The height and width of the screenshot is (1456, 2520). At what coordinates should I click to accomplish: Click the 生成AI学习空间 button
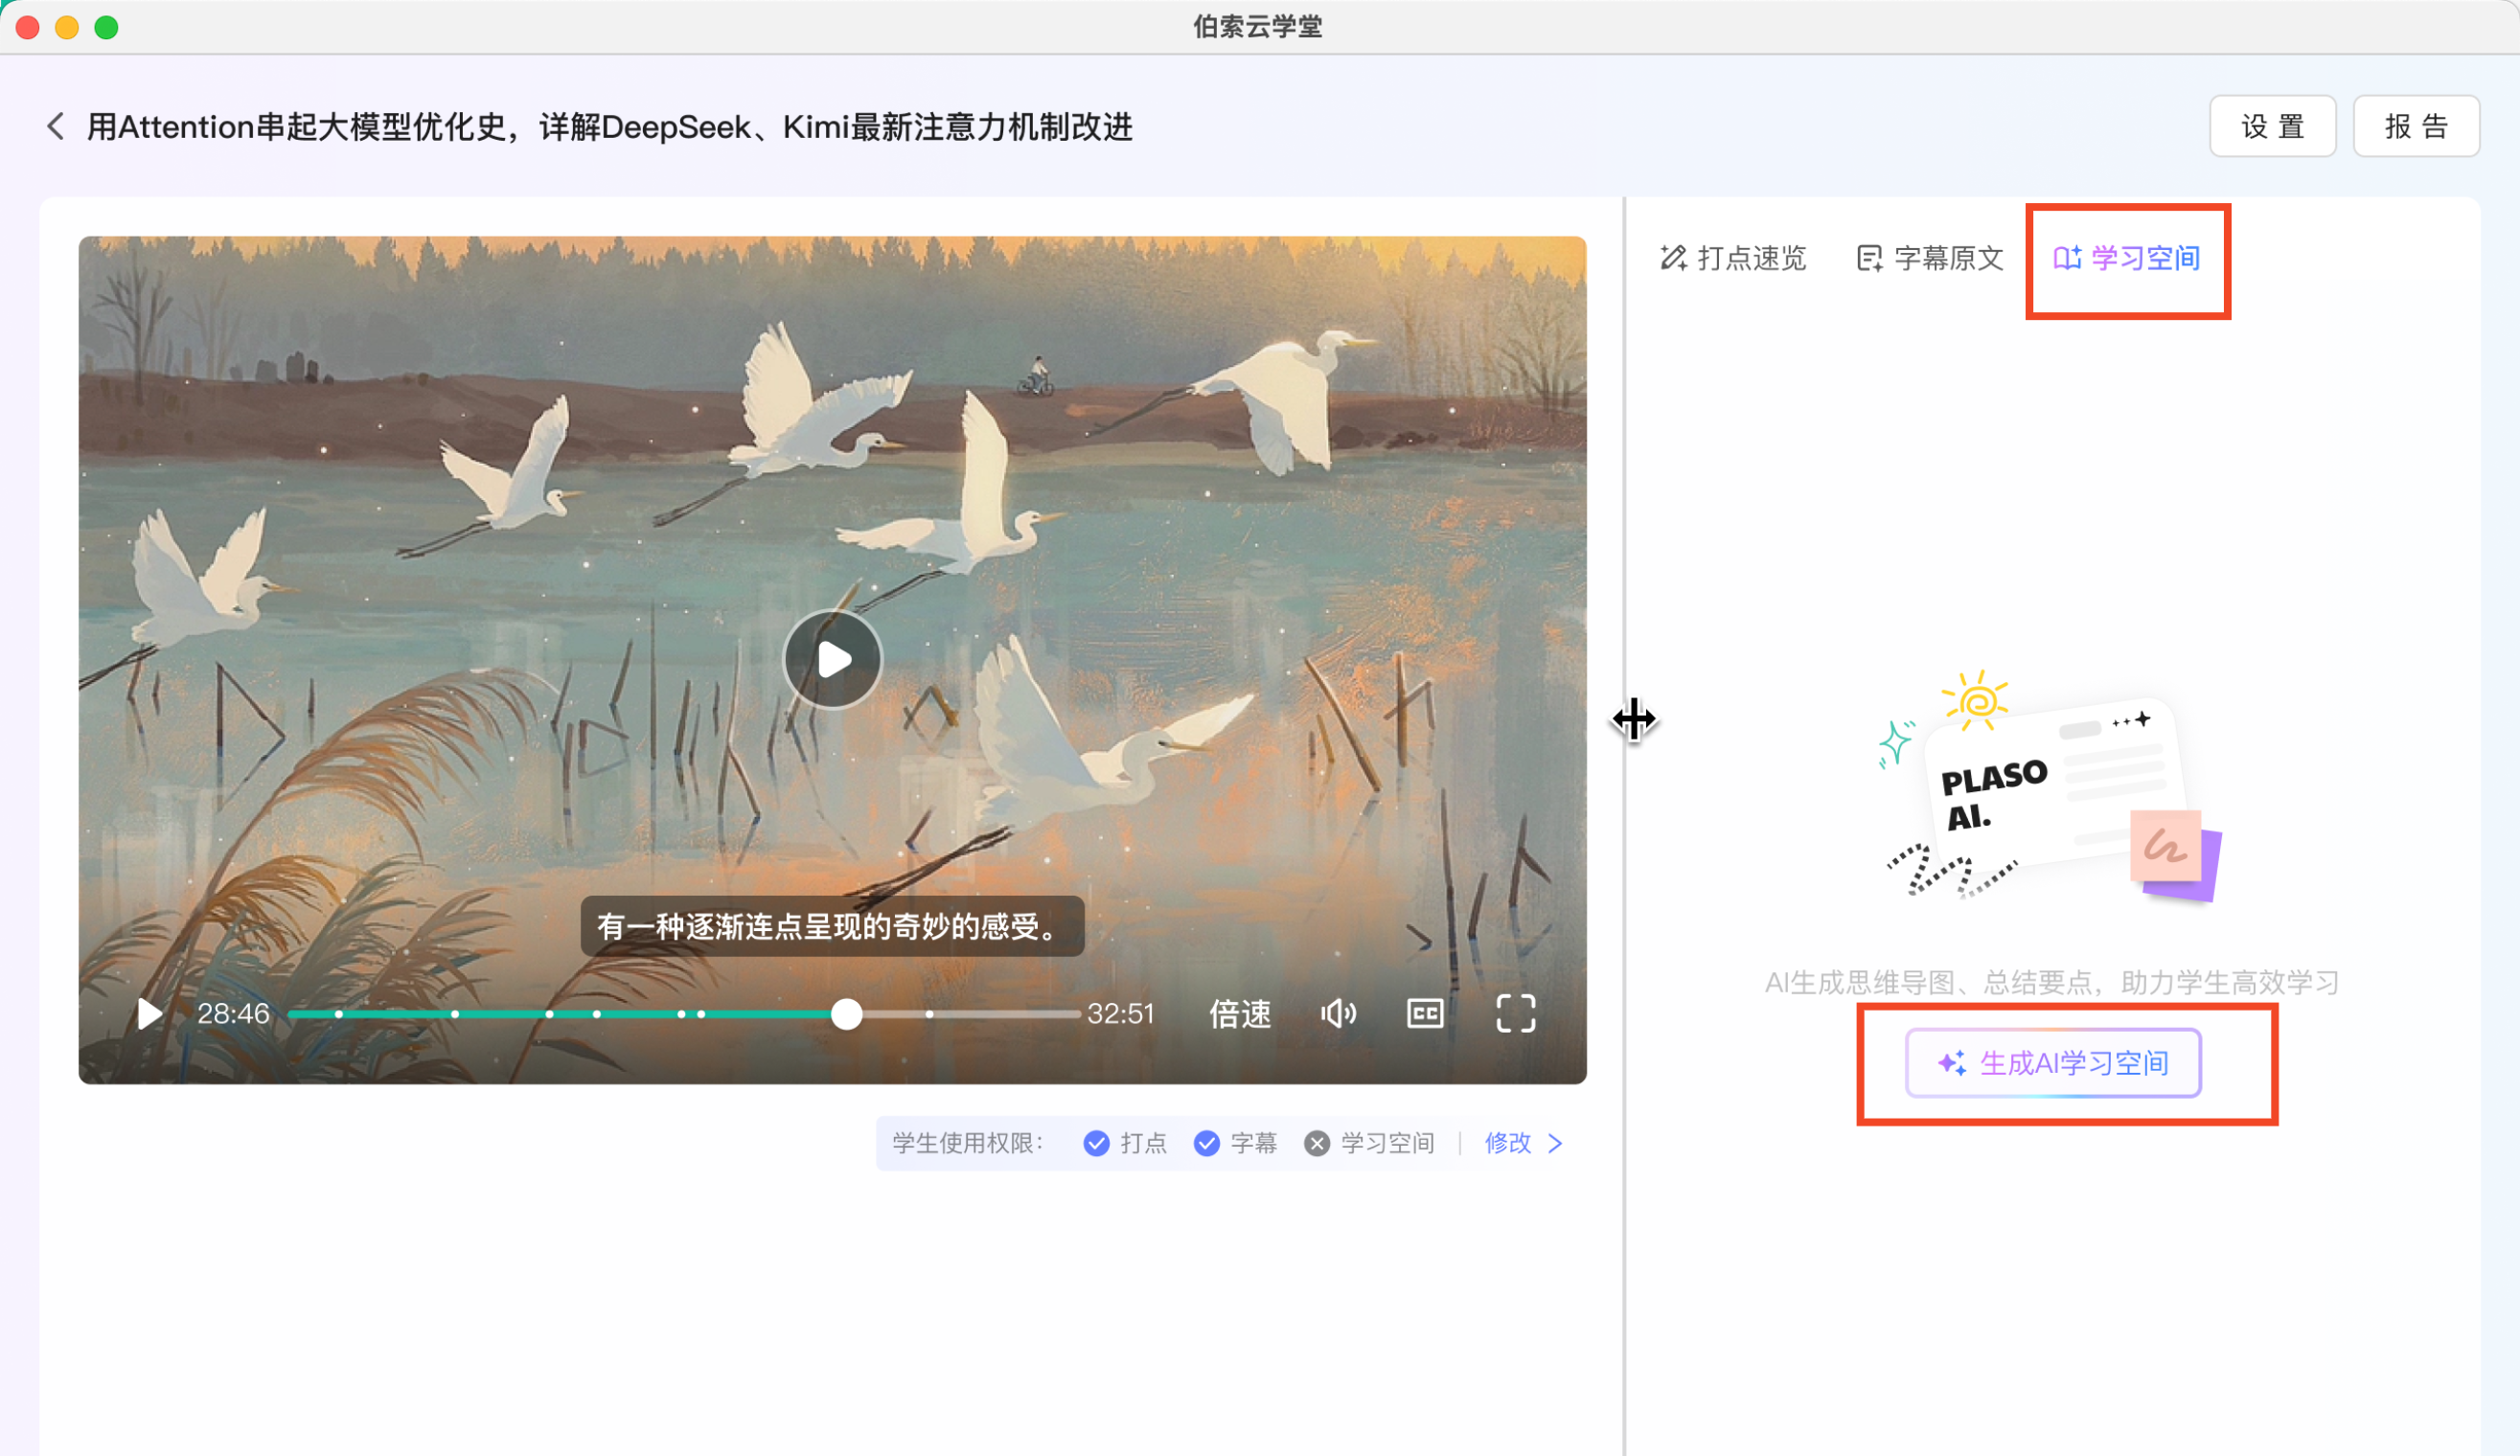[2053, 1063]
